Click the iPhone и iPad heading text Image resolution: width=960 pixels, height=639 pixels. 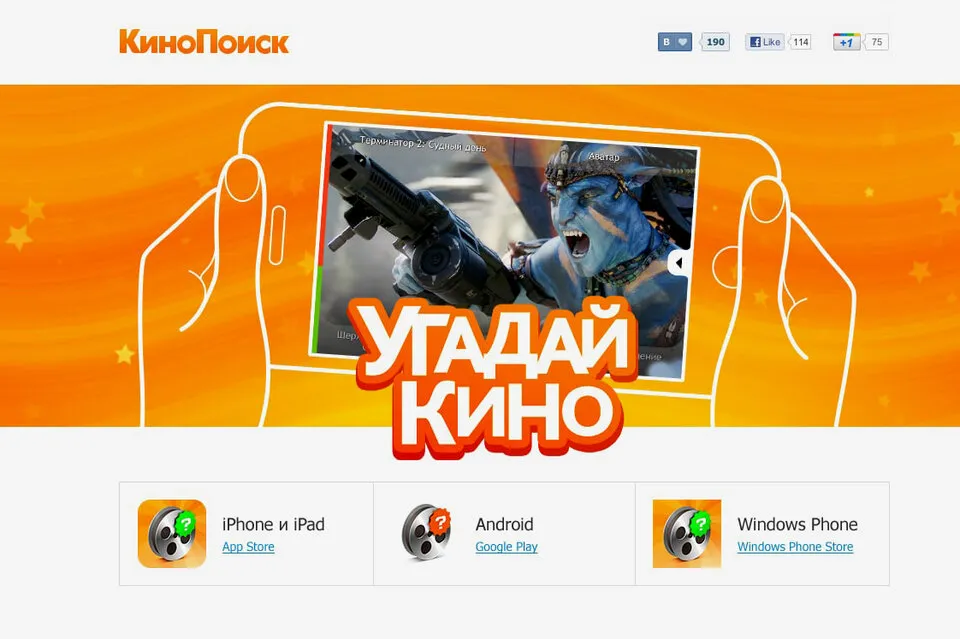tap(273, 525)
